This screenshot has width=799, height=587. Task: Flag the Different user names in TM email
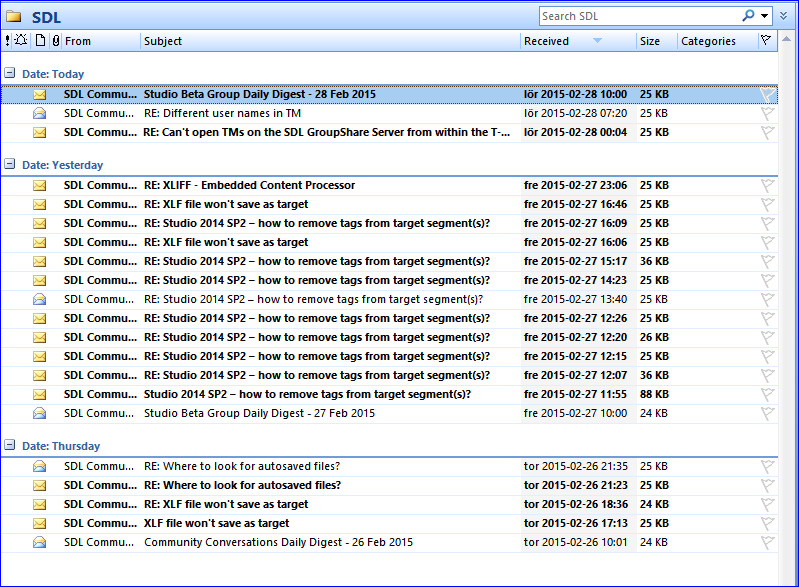pyautogui.click(x=767, y=114)
